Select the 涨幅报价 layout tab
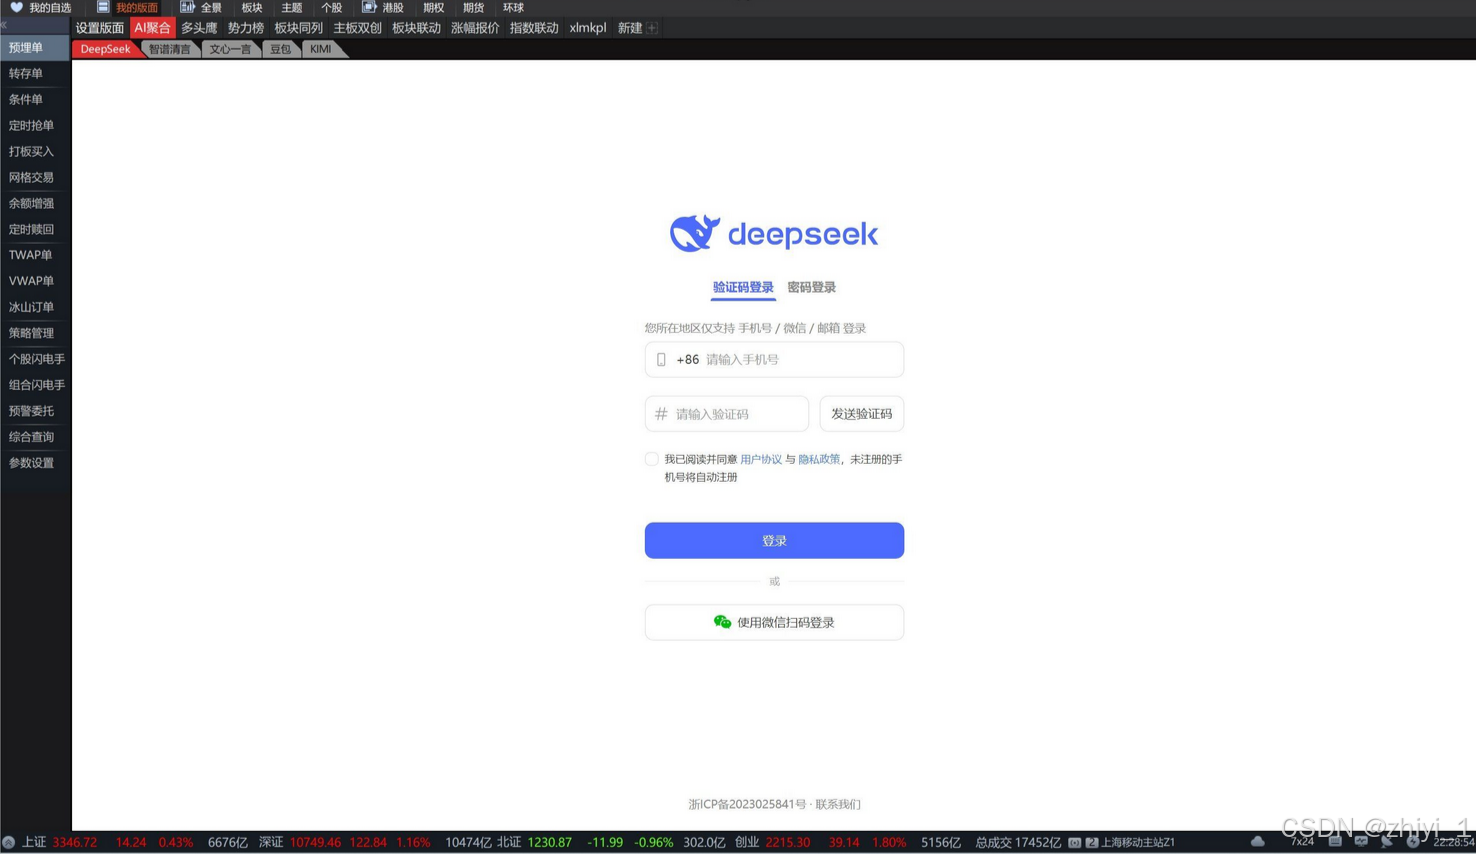The image size is (1476, 854). point(475,28)
